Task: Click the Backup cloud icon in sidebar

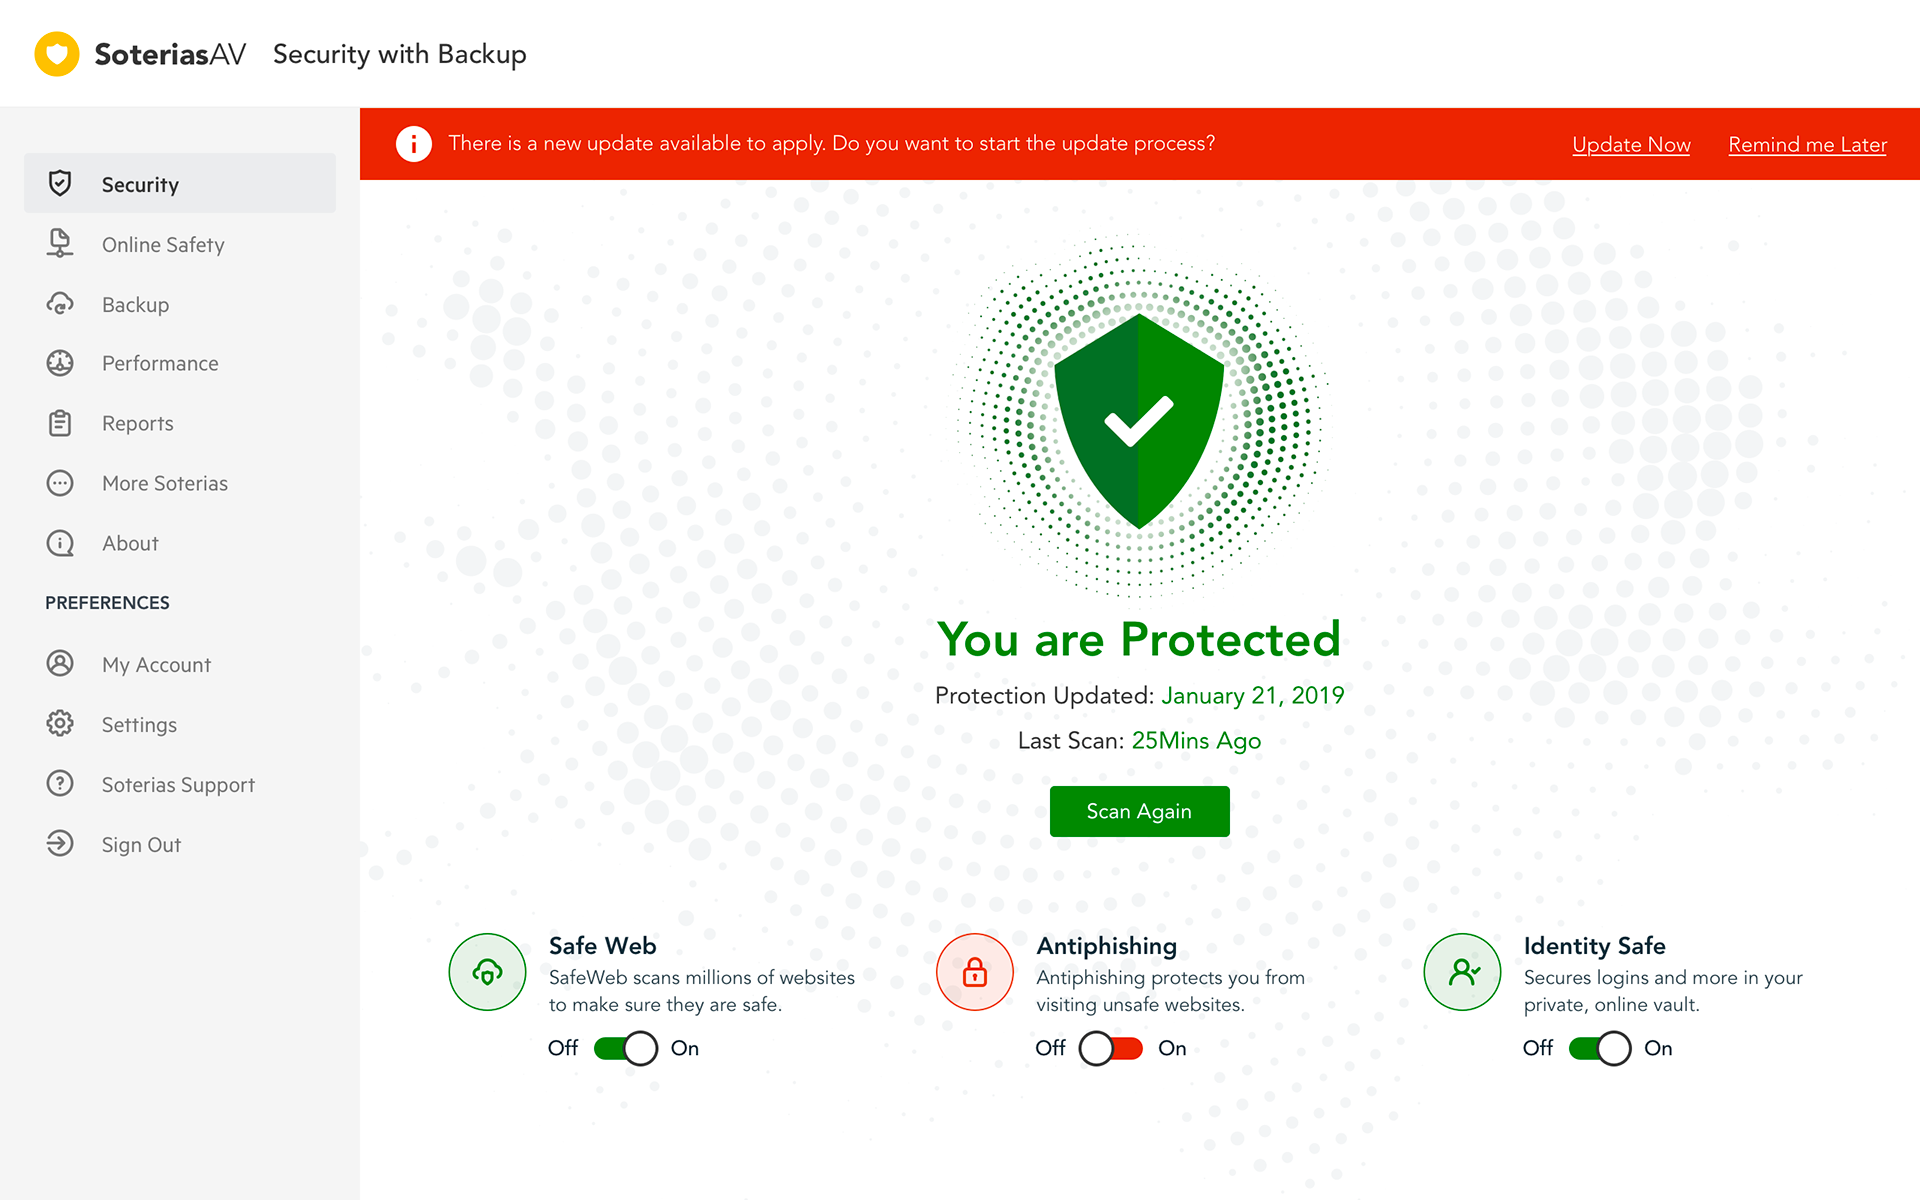Action: point(60,304)
